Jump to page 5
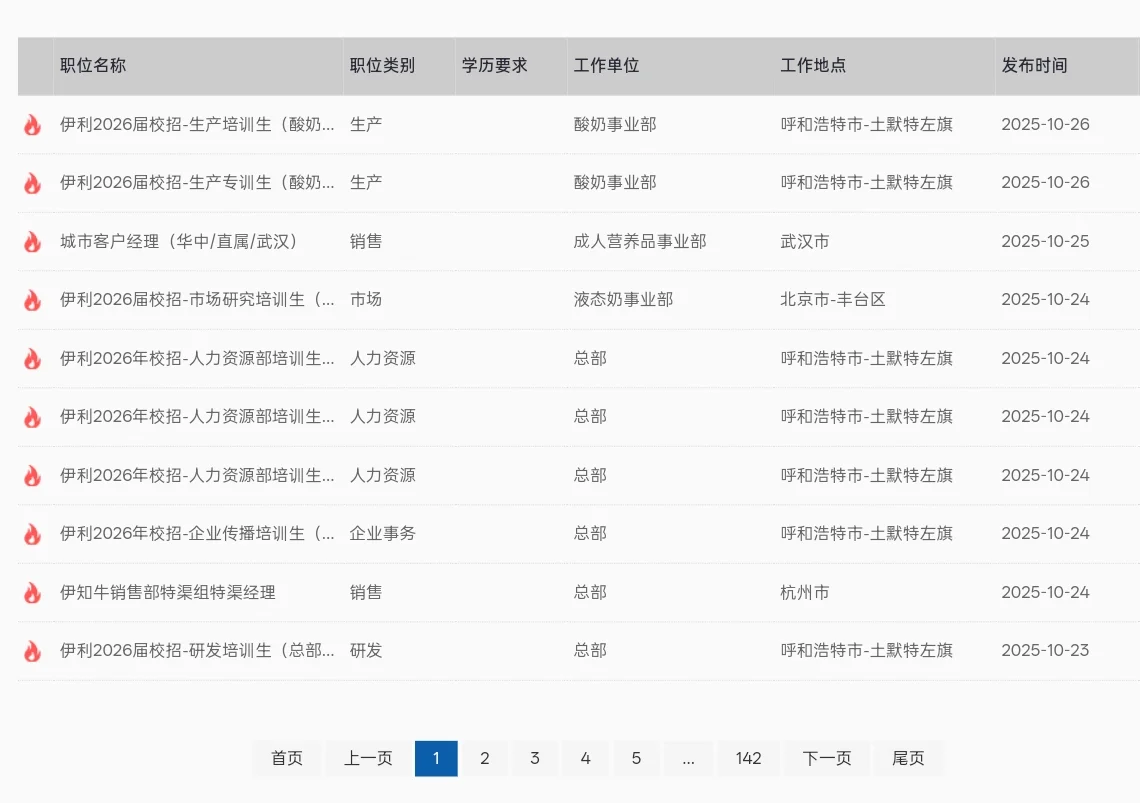 point(636,759)
